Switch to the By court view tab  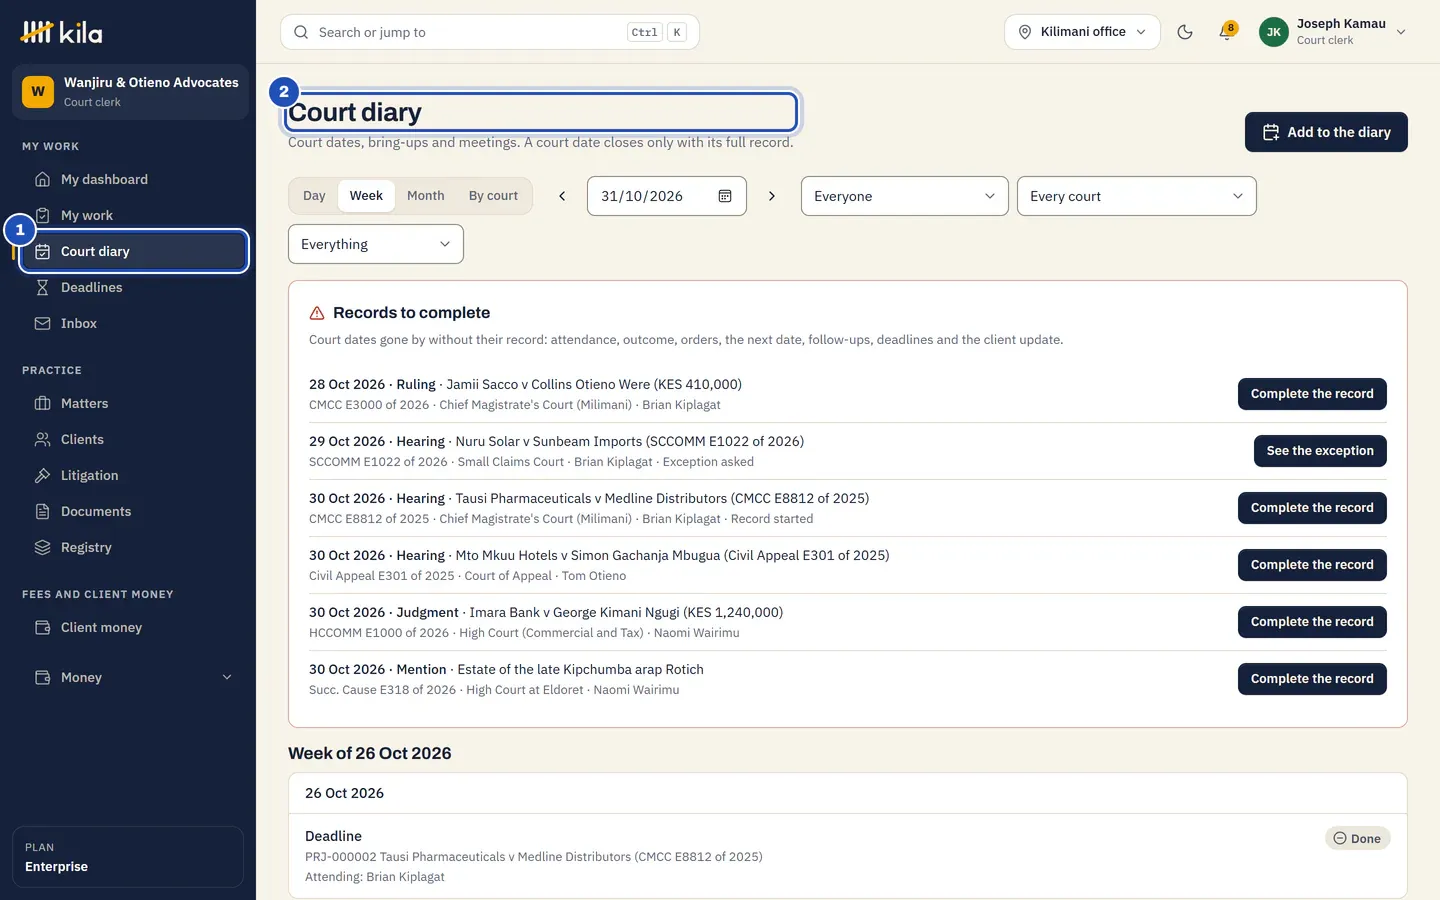pyautogui.click(x=493, y=196)
